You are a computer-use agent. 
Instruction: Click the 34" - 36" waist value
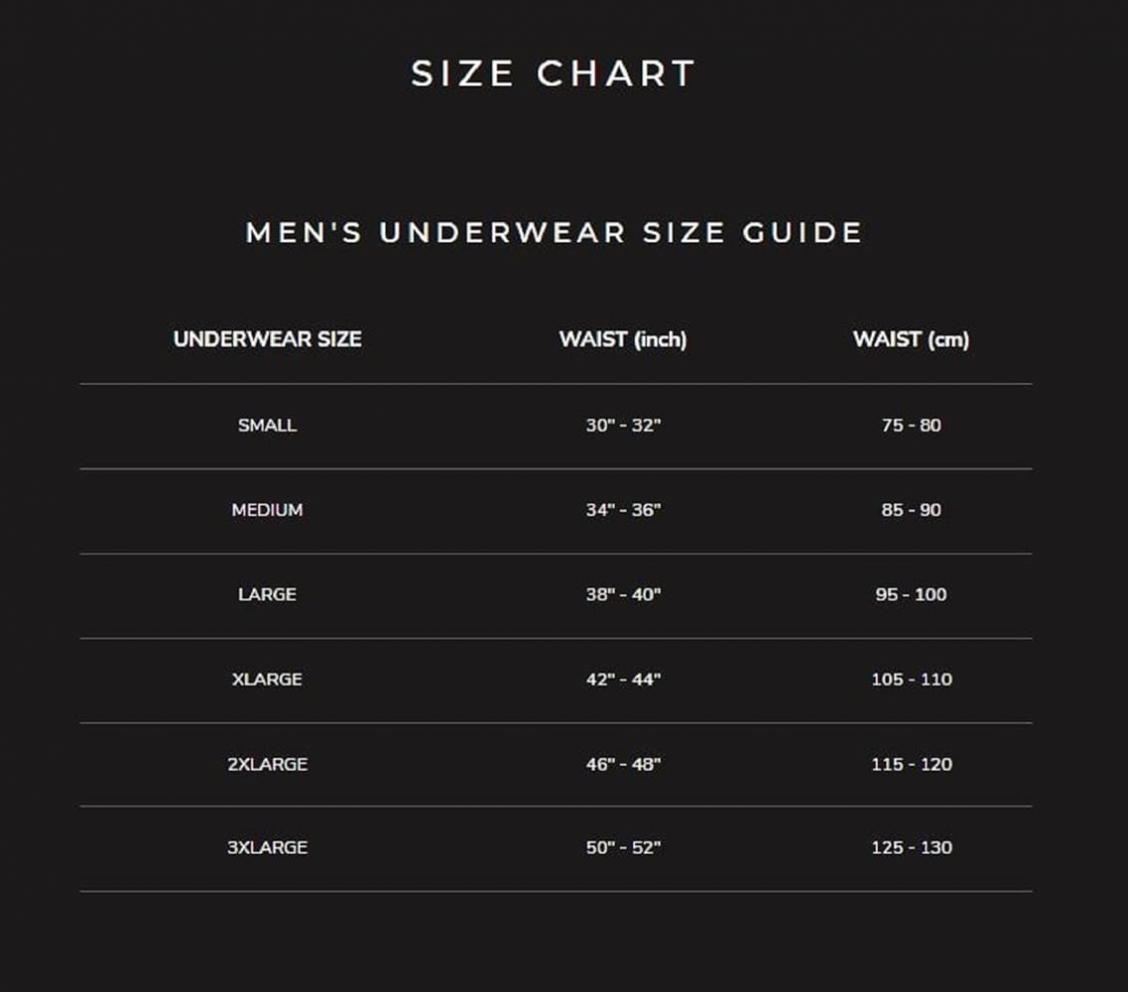click(x=623, y=510)
